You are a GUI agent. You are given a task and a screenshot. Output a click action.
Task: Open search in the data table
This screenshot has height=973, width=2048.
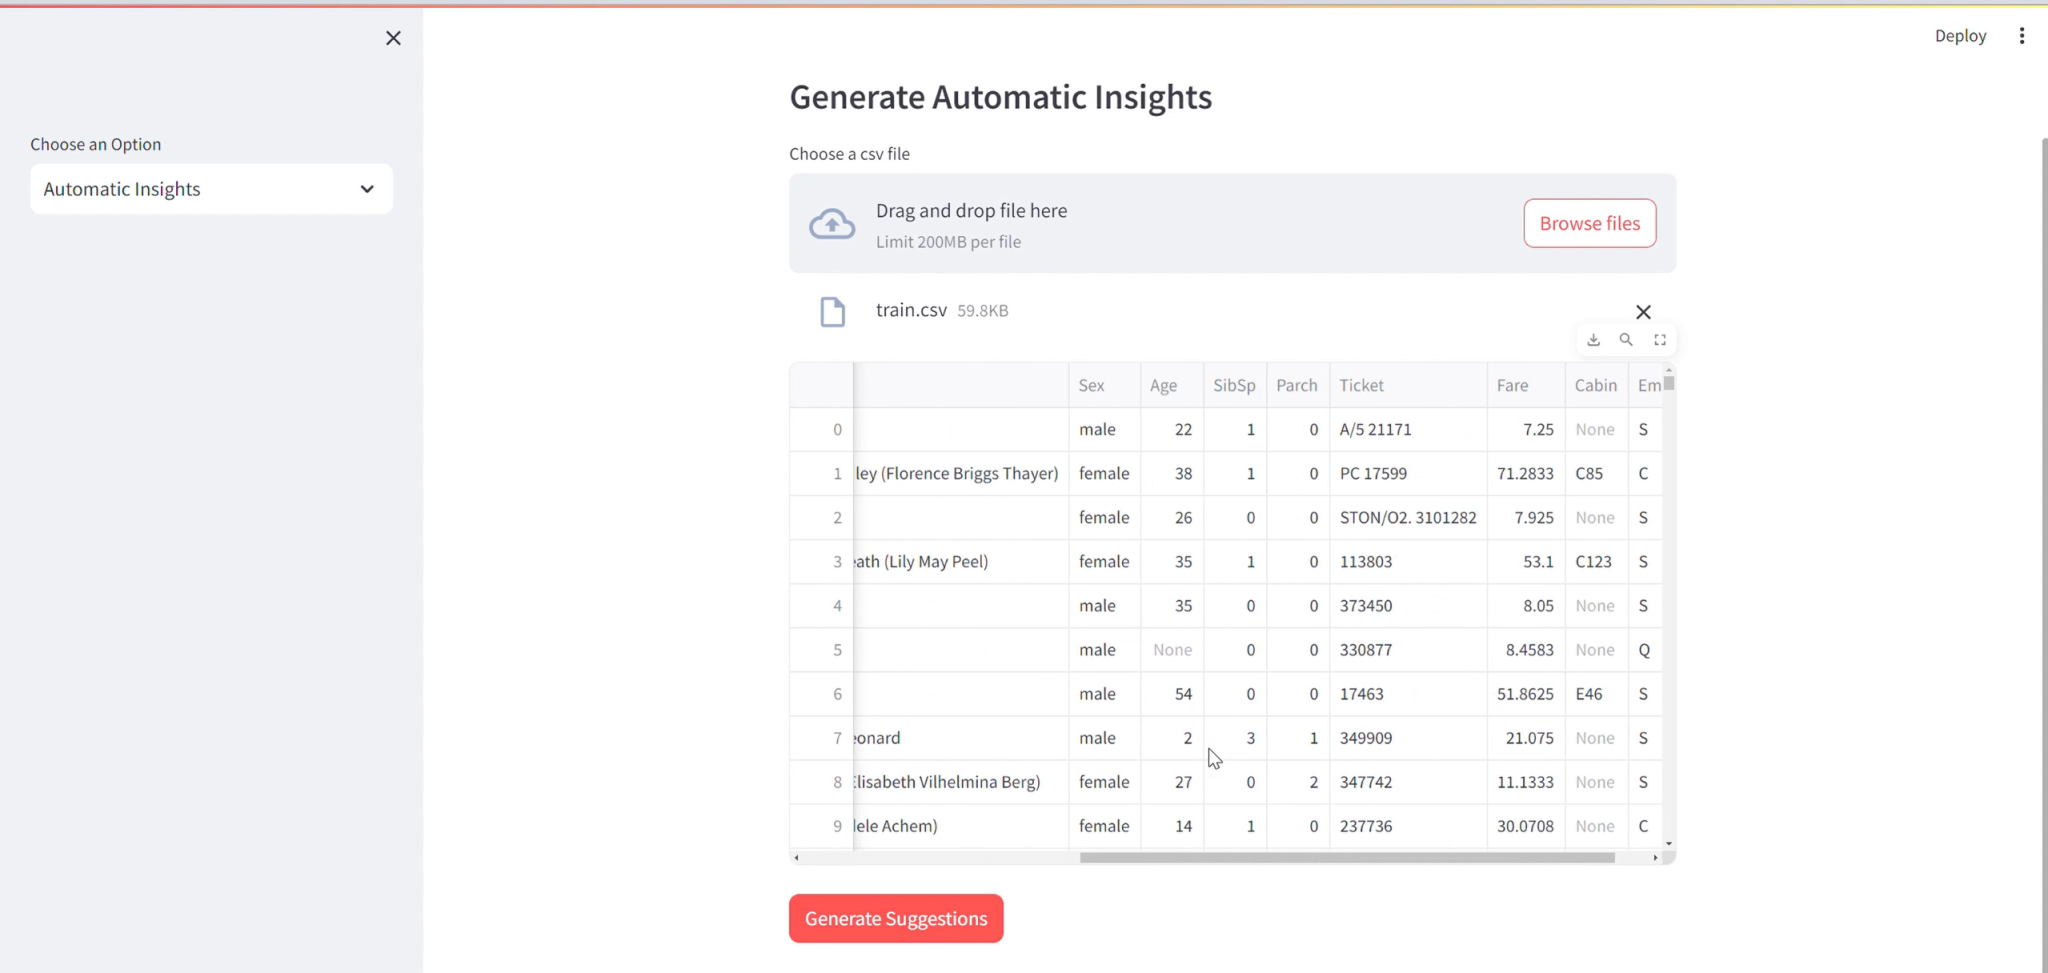click(x=1627, y=340)
